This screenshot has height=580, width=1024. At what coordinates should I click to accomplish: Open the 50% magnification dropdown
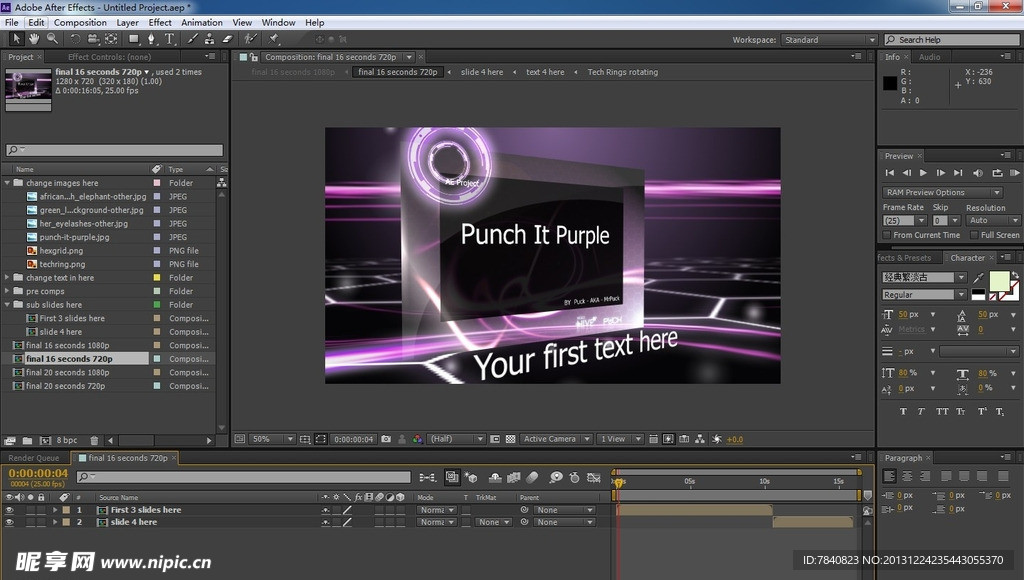272,439
